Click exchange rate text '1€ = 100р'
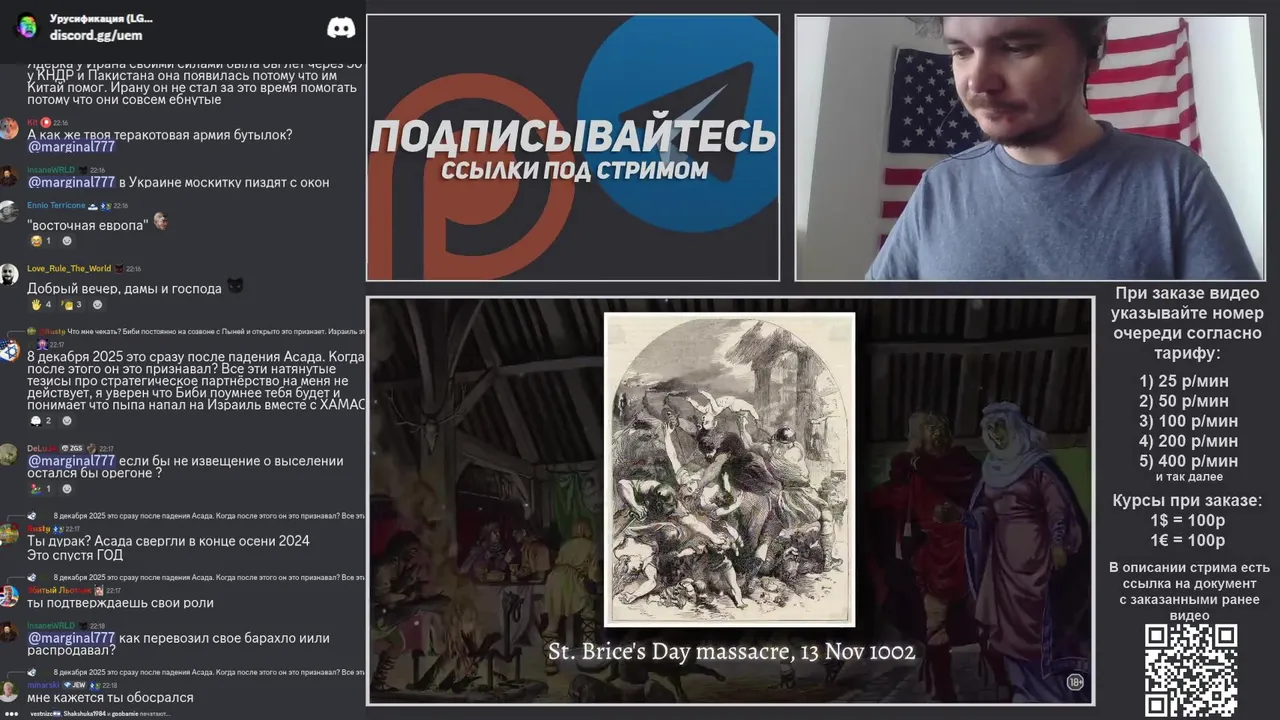The width and height of the screenshot is (1280, 720). 1187,540
